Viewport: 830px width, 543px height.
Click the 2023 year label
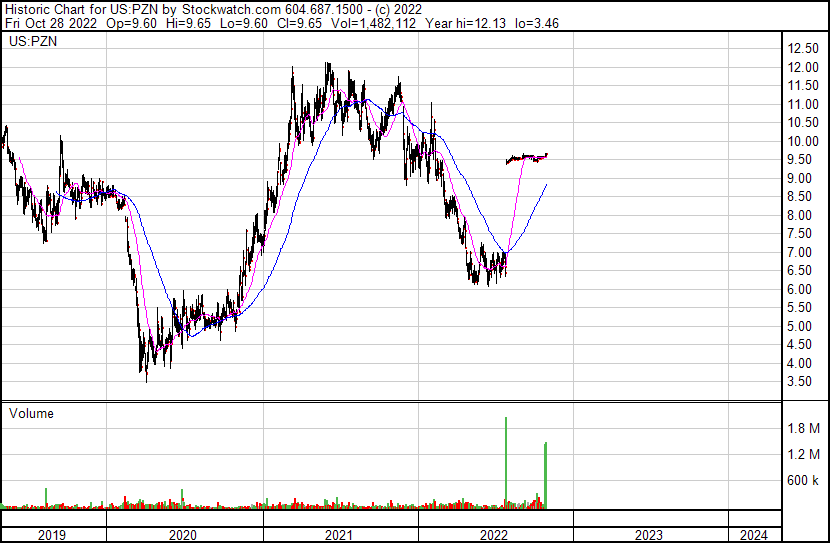pos(649,535)
